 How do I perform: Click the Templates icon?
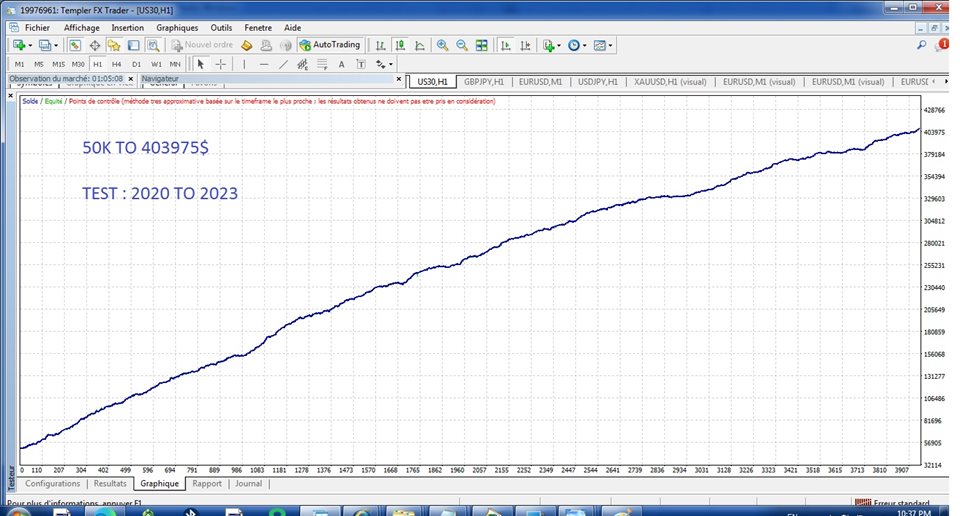[599, 45]
